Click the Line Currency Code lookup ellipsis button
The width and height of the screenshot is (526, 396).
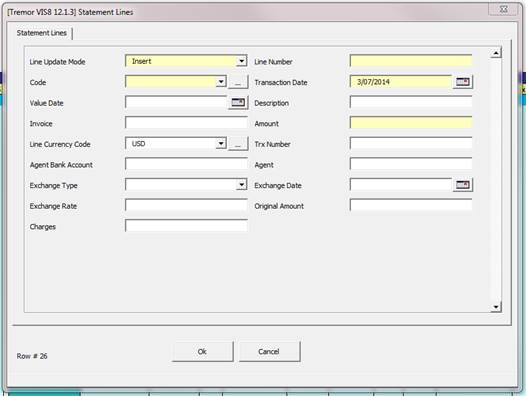[238, 144]
